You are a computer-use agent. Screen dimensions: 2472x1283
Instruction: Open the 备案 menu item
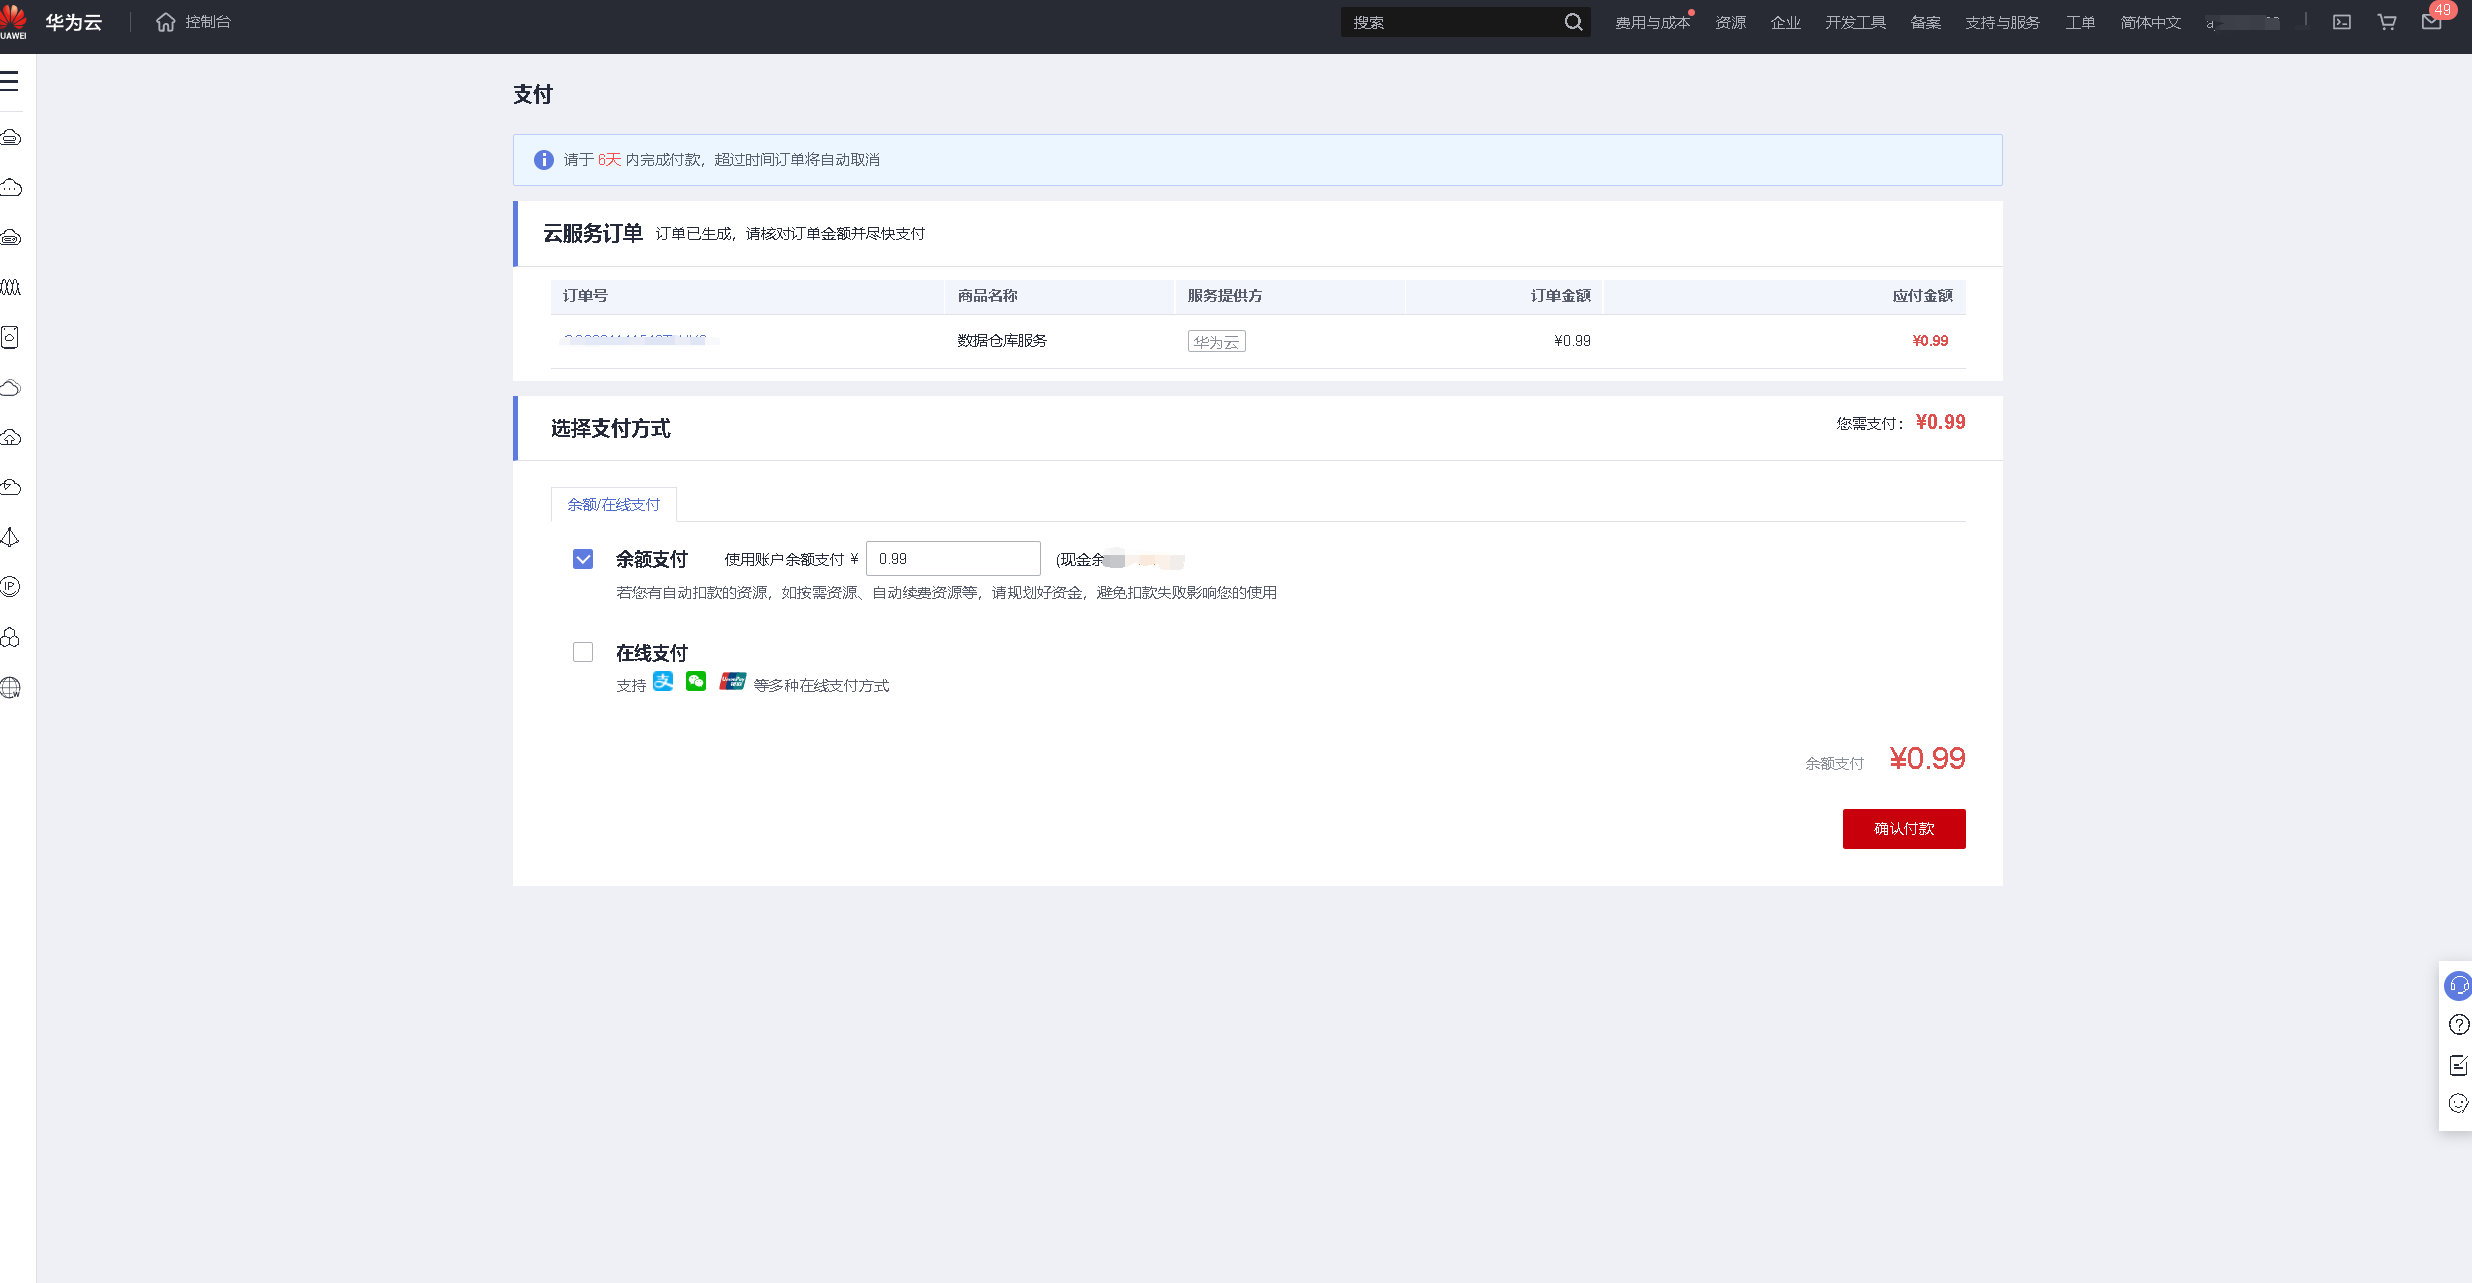tap(1925, 22)
